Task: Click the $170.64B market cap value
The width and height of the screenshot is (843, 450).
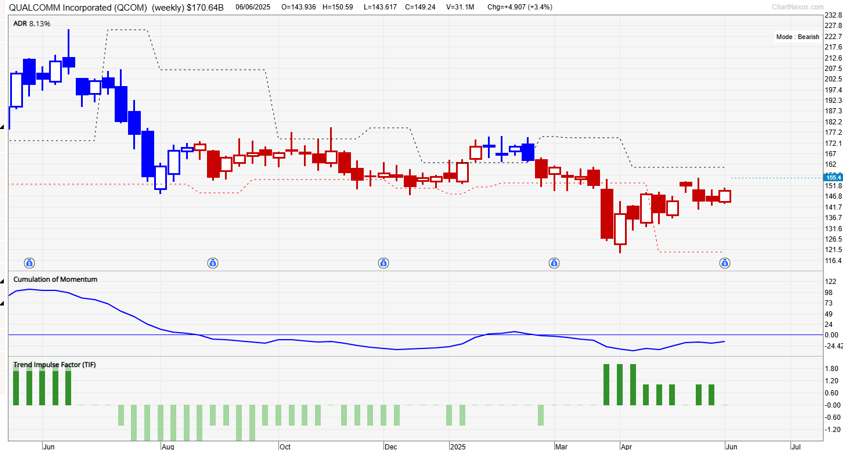Action: pos(206,8)
